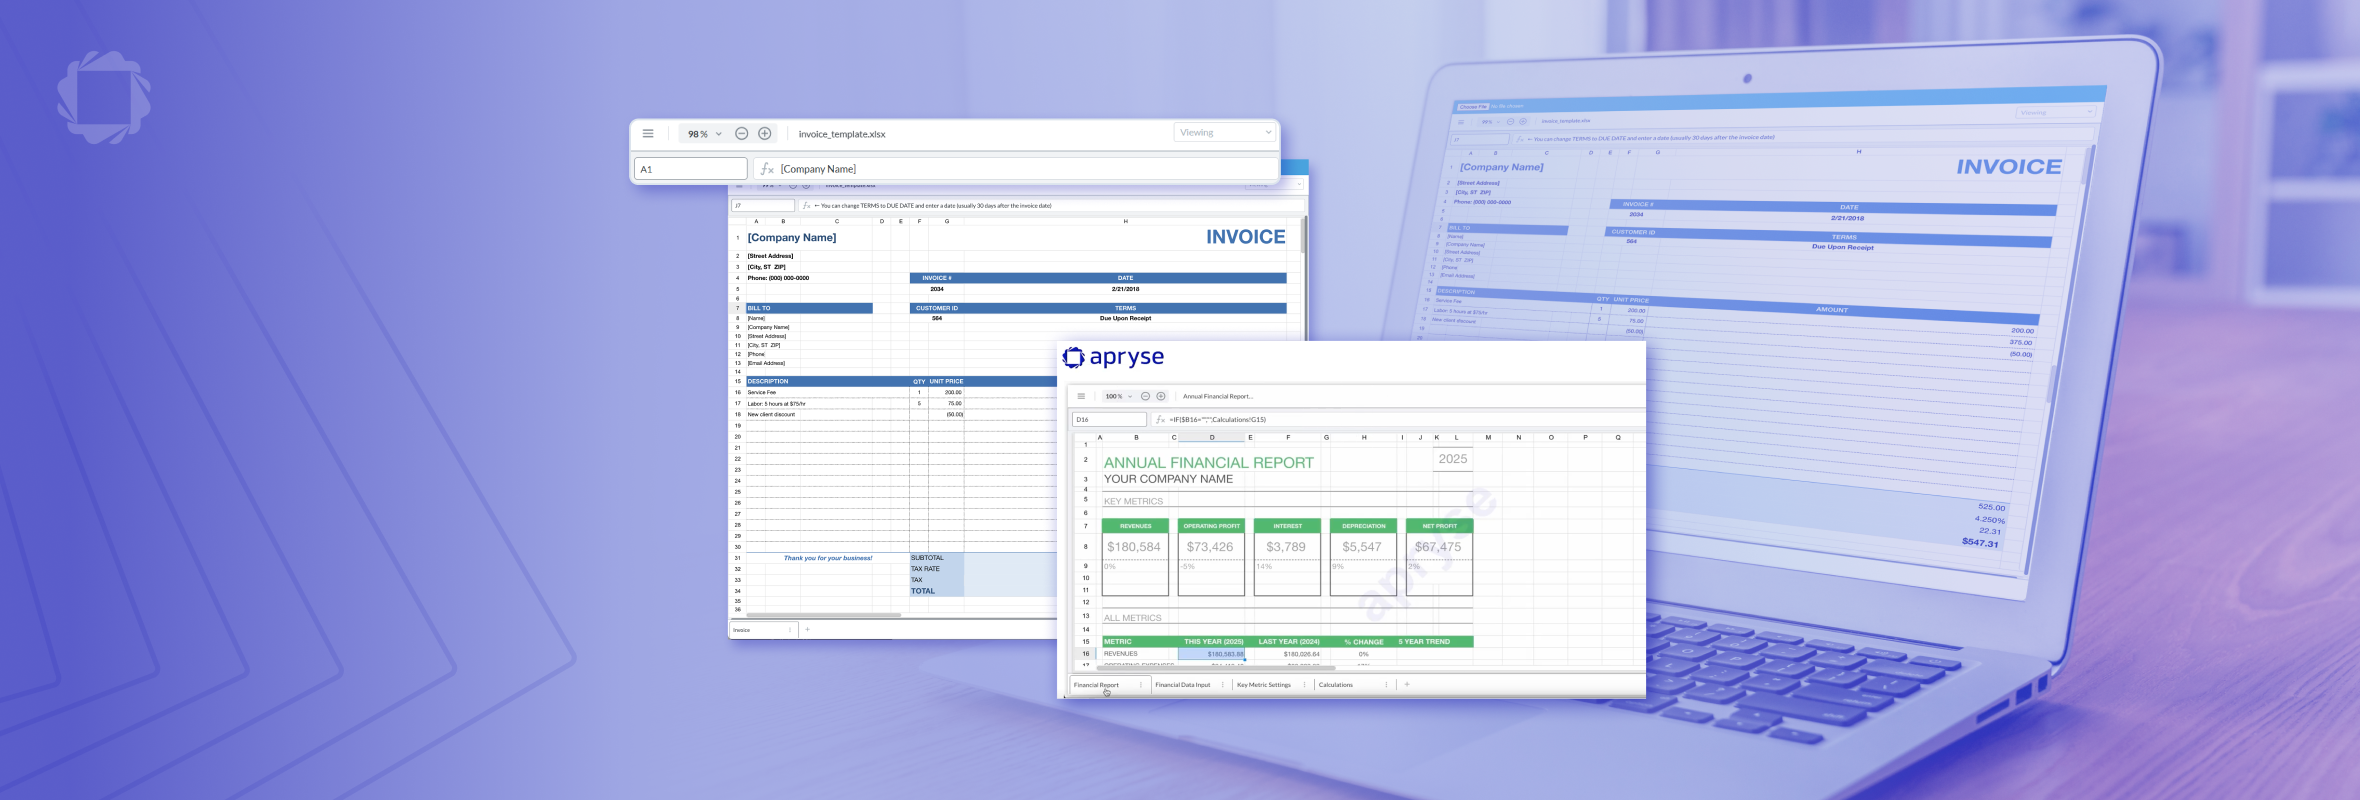Viewport: 2360px width, 800px height.
Task: Open the kebab menu on the Calculations tab
Action: click(1386, 685)
